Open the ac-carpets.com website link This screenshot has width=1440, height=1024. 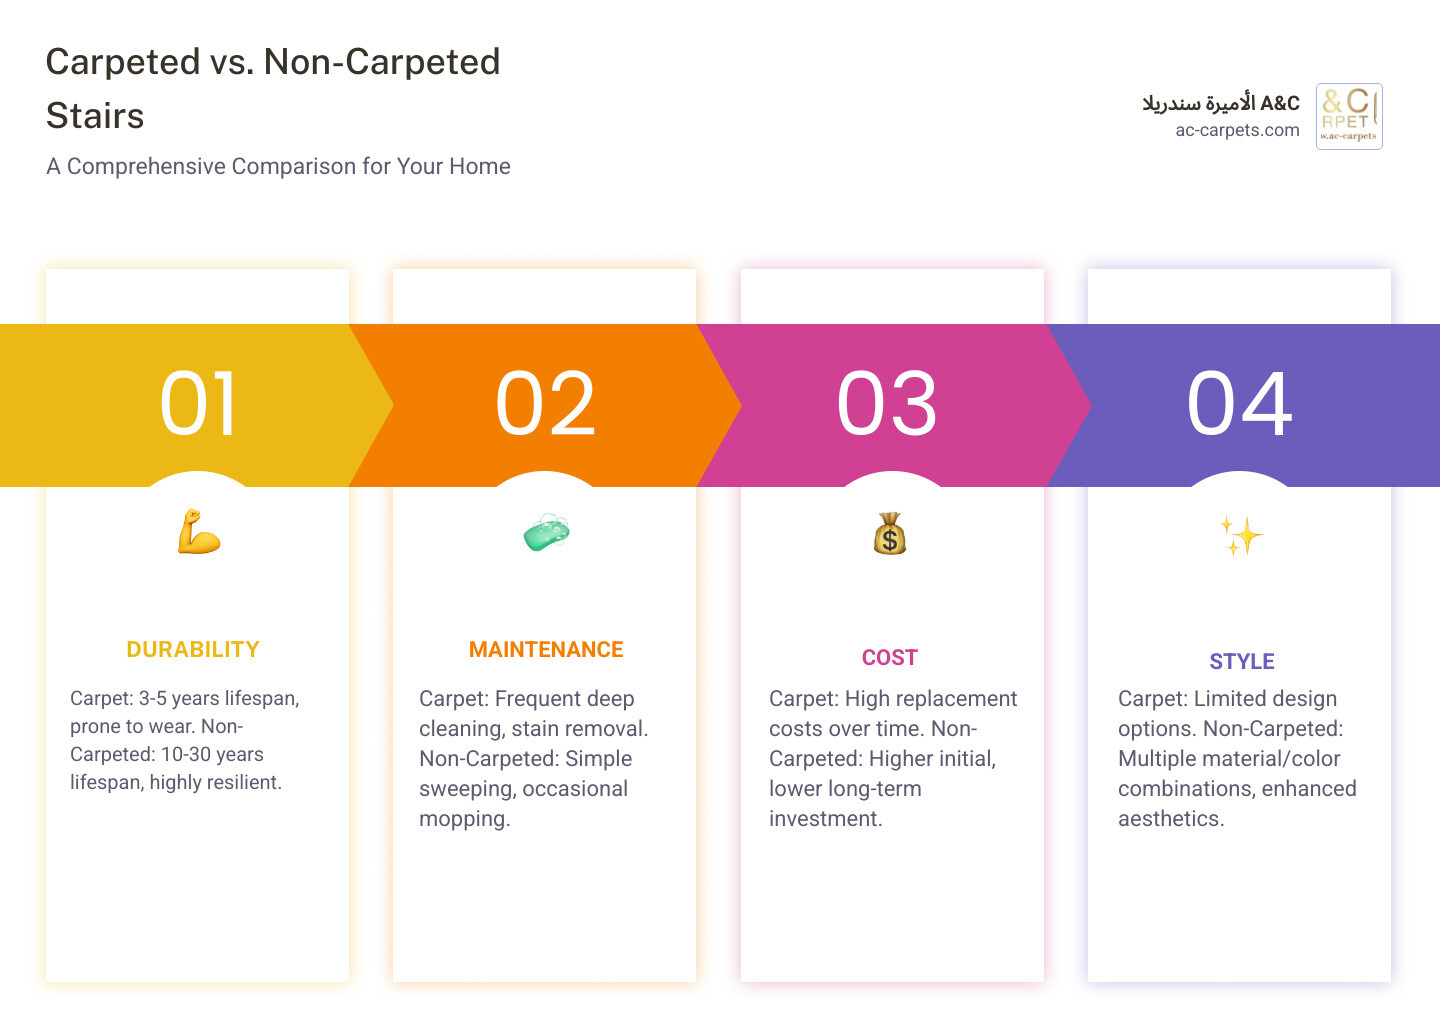coord(1237,130)
